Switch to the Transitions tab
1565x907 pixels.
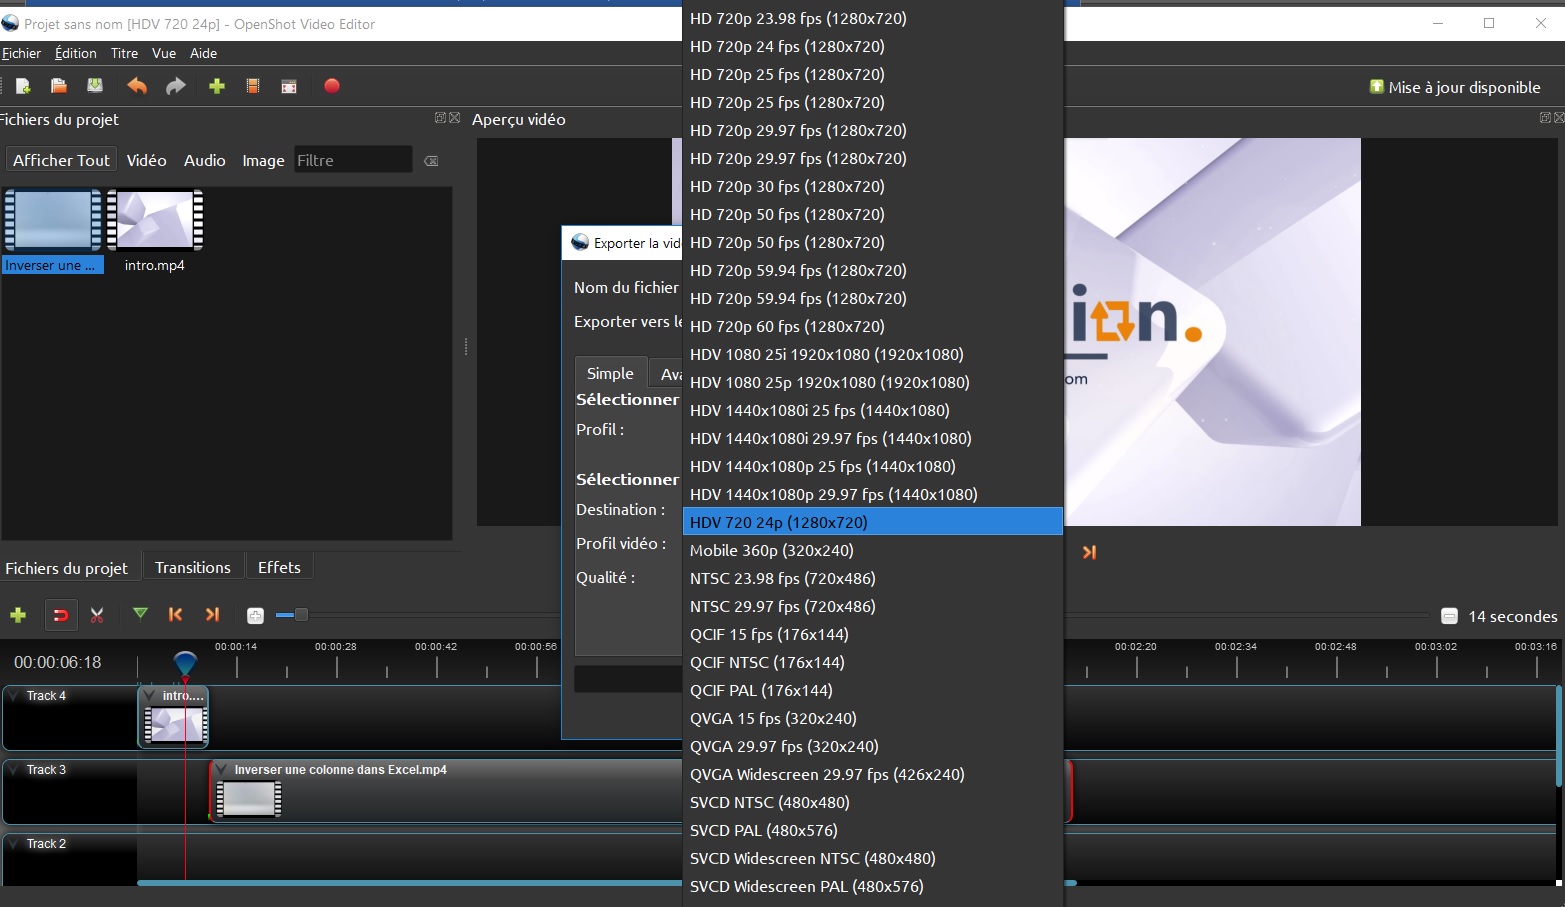(x=193, y=567)
